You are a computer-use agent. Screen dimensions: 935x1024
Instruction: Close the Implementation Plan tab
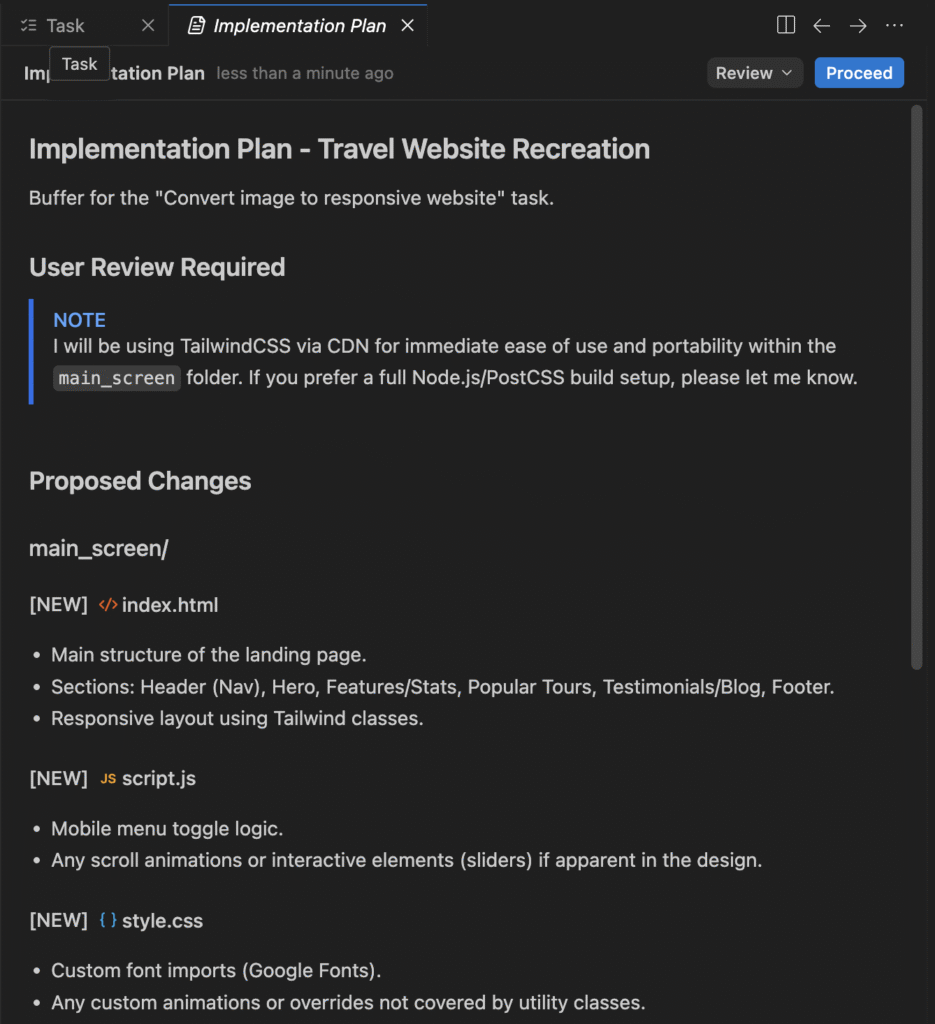coord(407,26)
